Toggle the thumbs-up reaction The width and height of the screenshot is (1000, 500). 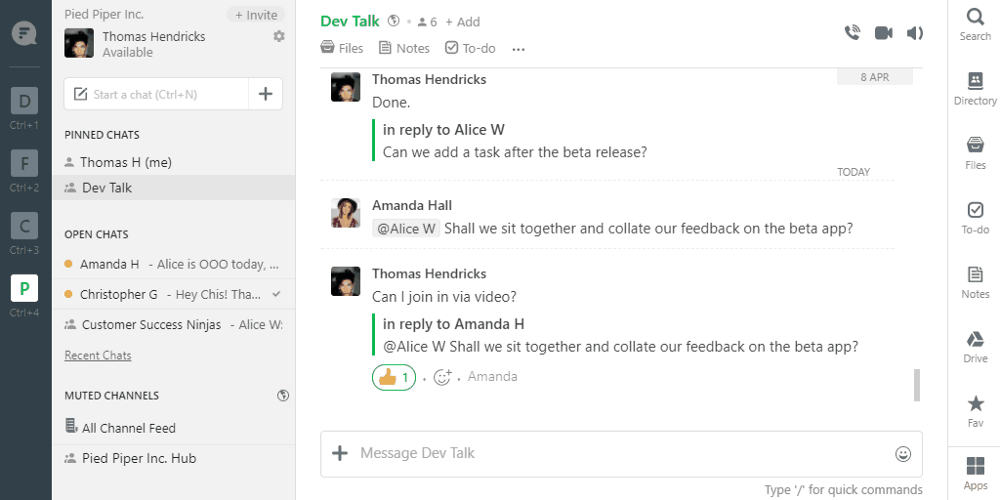pyautogui.click(x=394, y=378)
